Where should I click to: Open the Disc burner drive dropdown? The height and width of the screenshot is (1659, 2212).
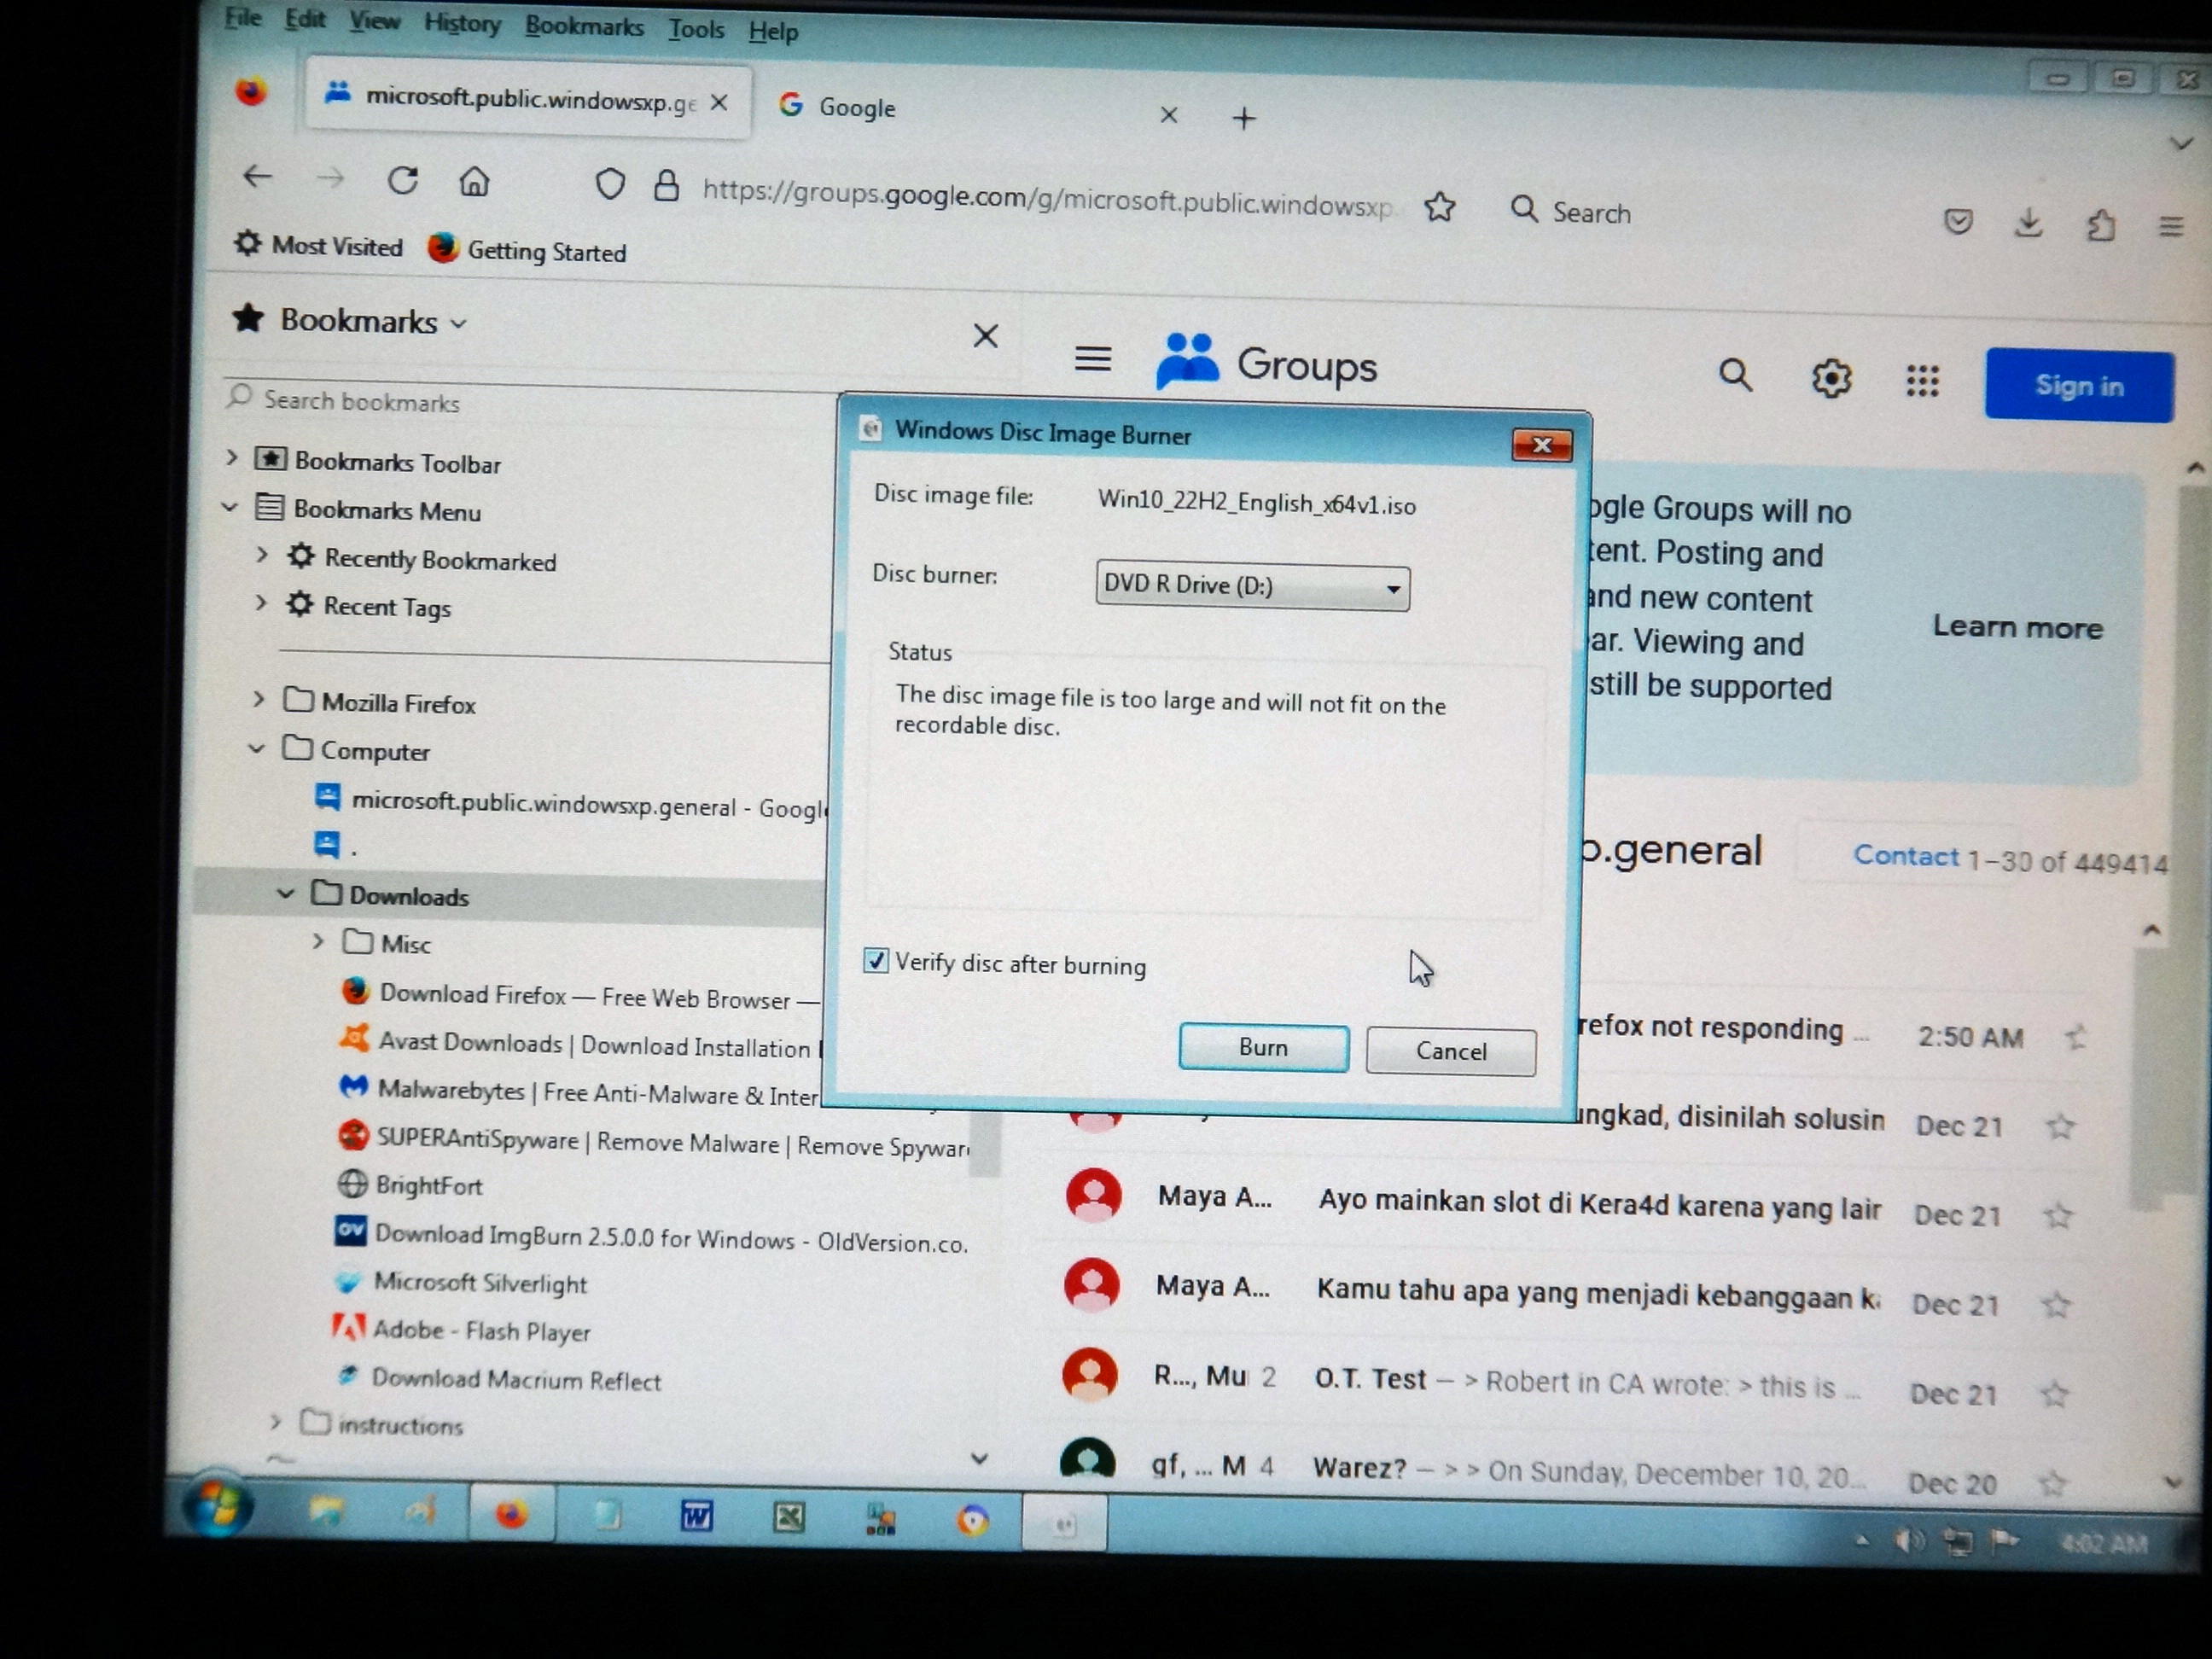[1252, 585]
